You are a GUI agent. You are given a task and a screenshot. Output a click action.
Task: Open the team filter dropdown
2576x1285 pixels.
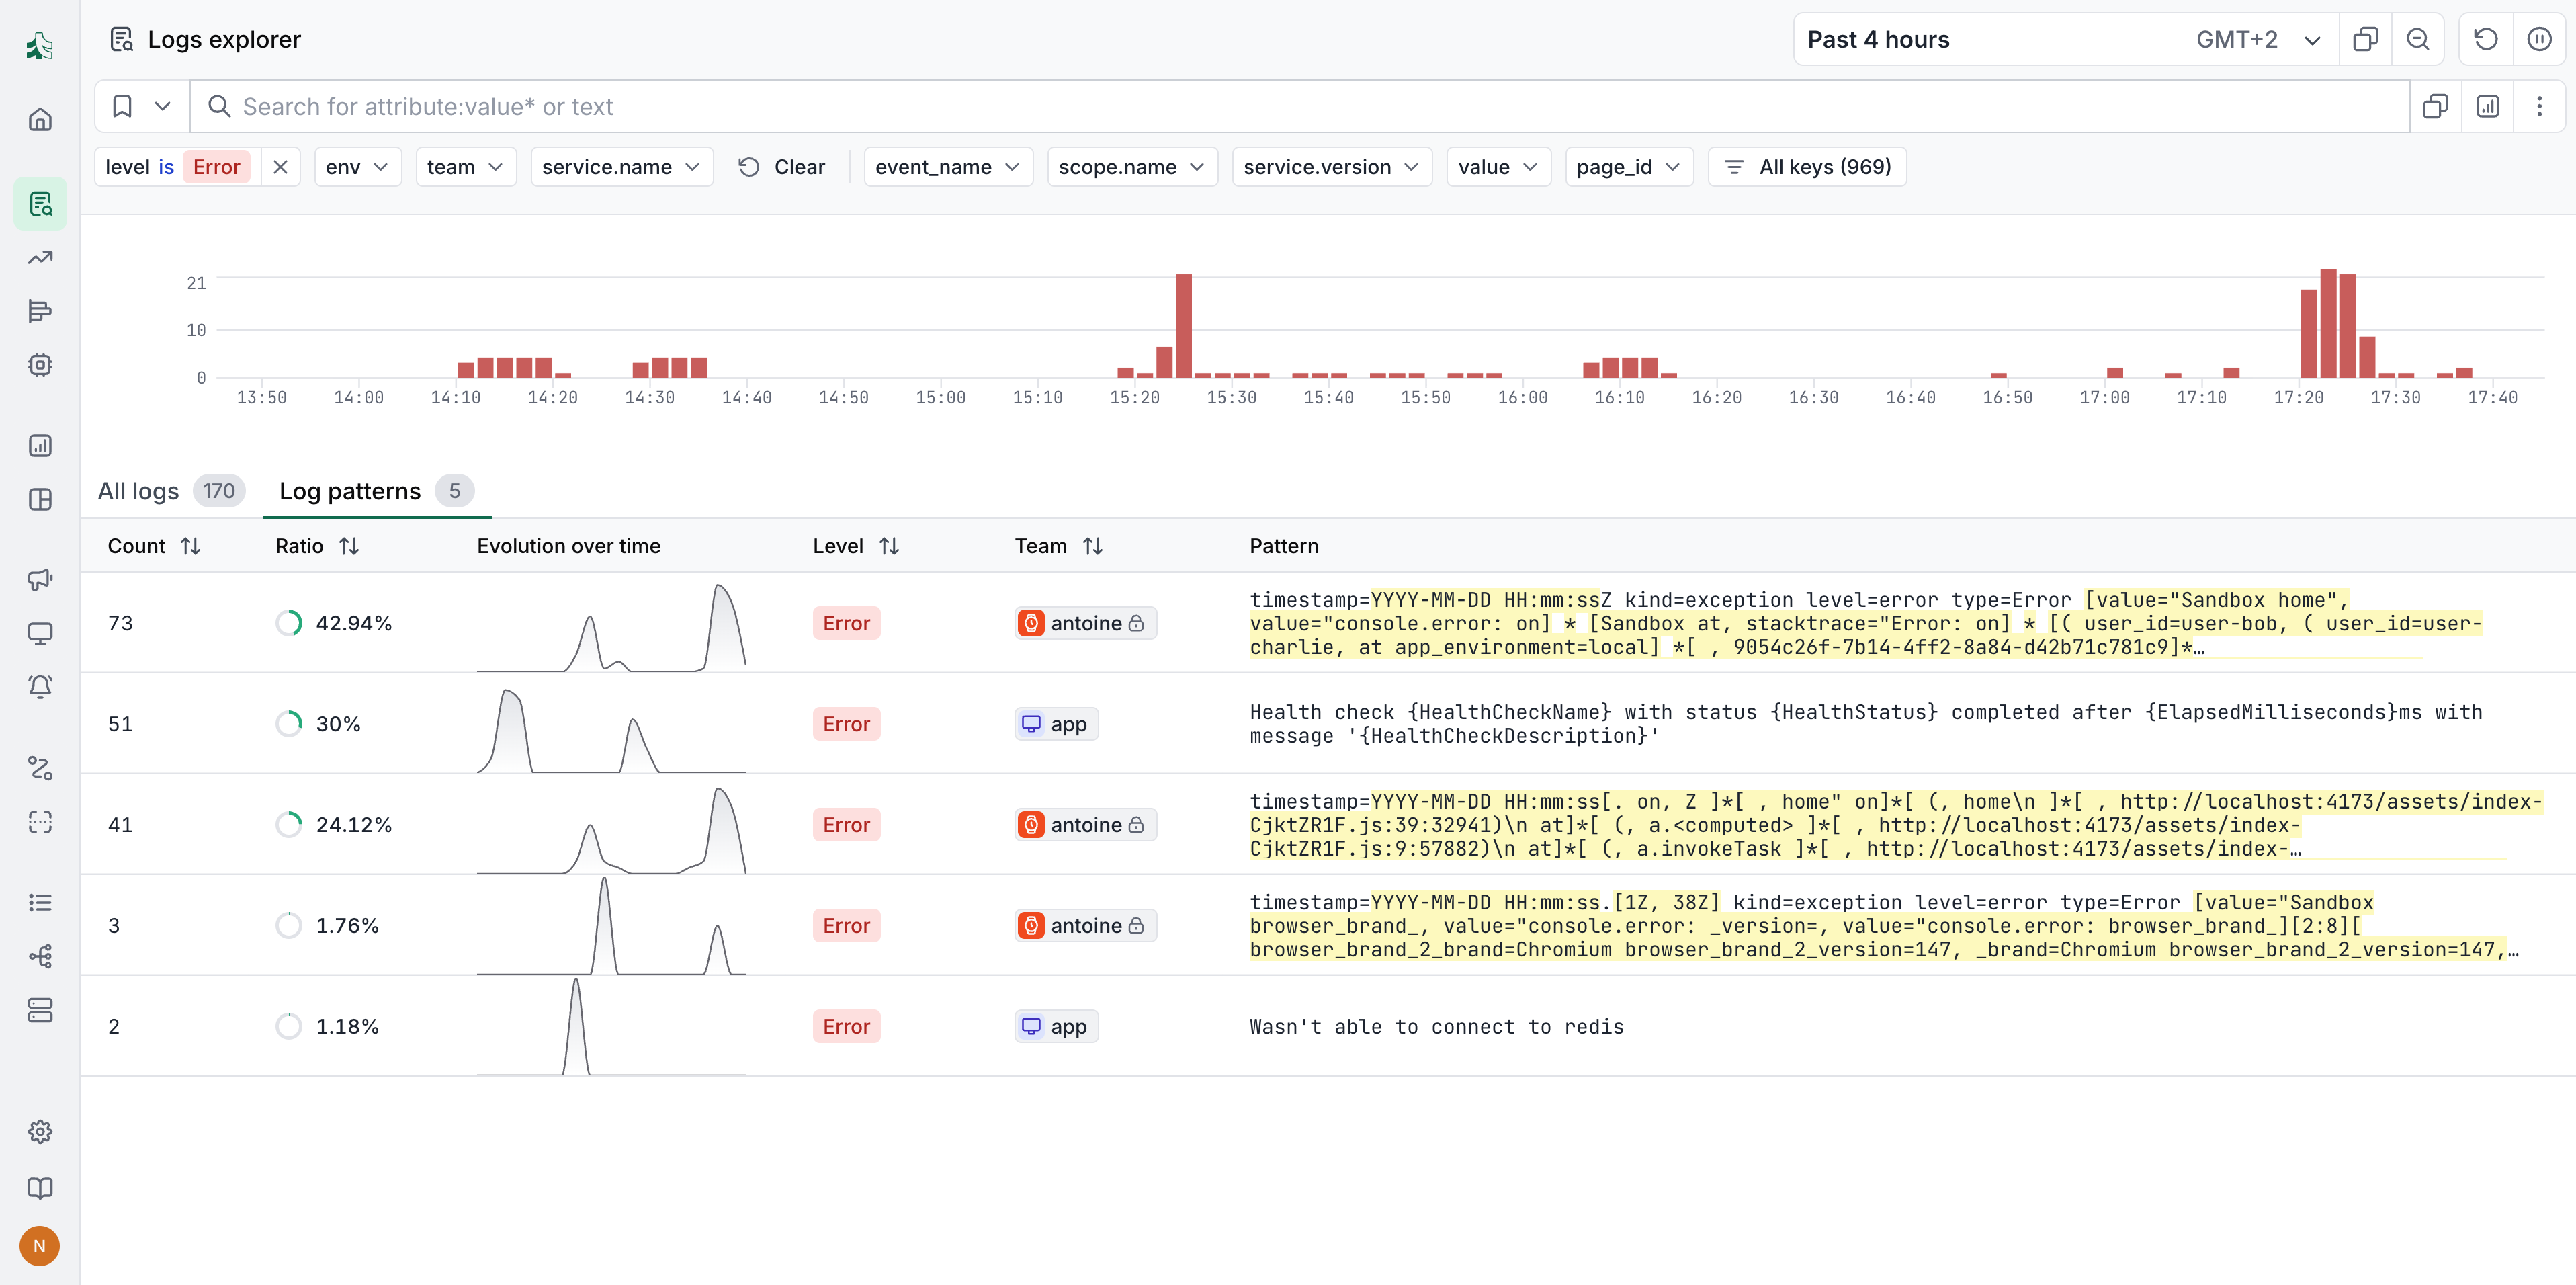click(465, 167)
